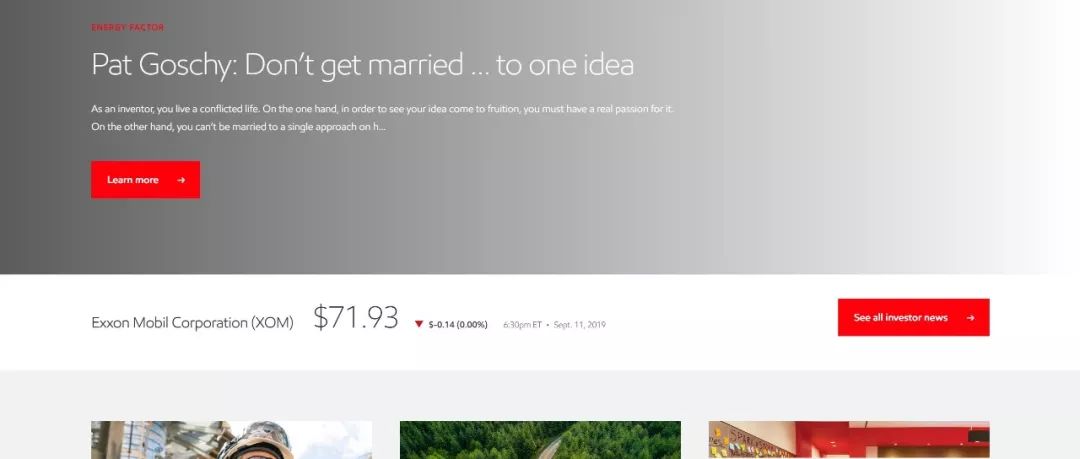
Task: Open the ENERGY FACTOR category label
Action: tap(127, 28)
